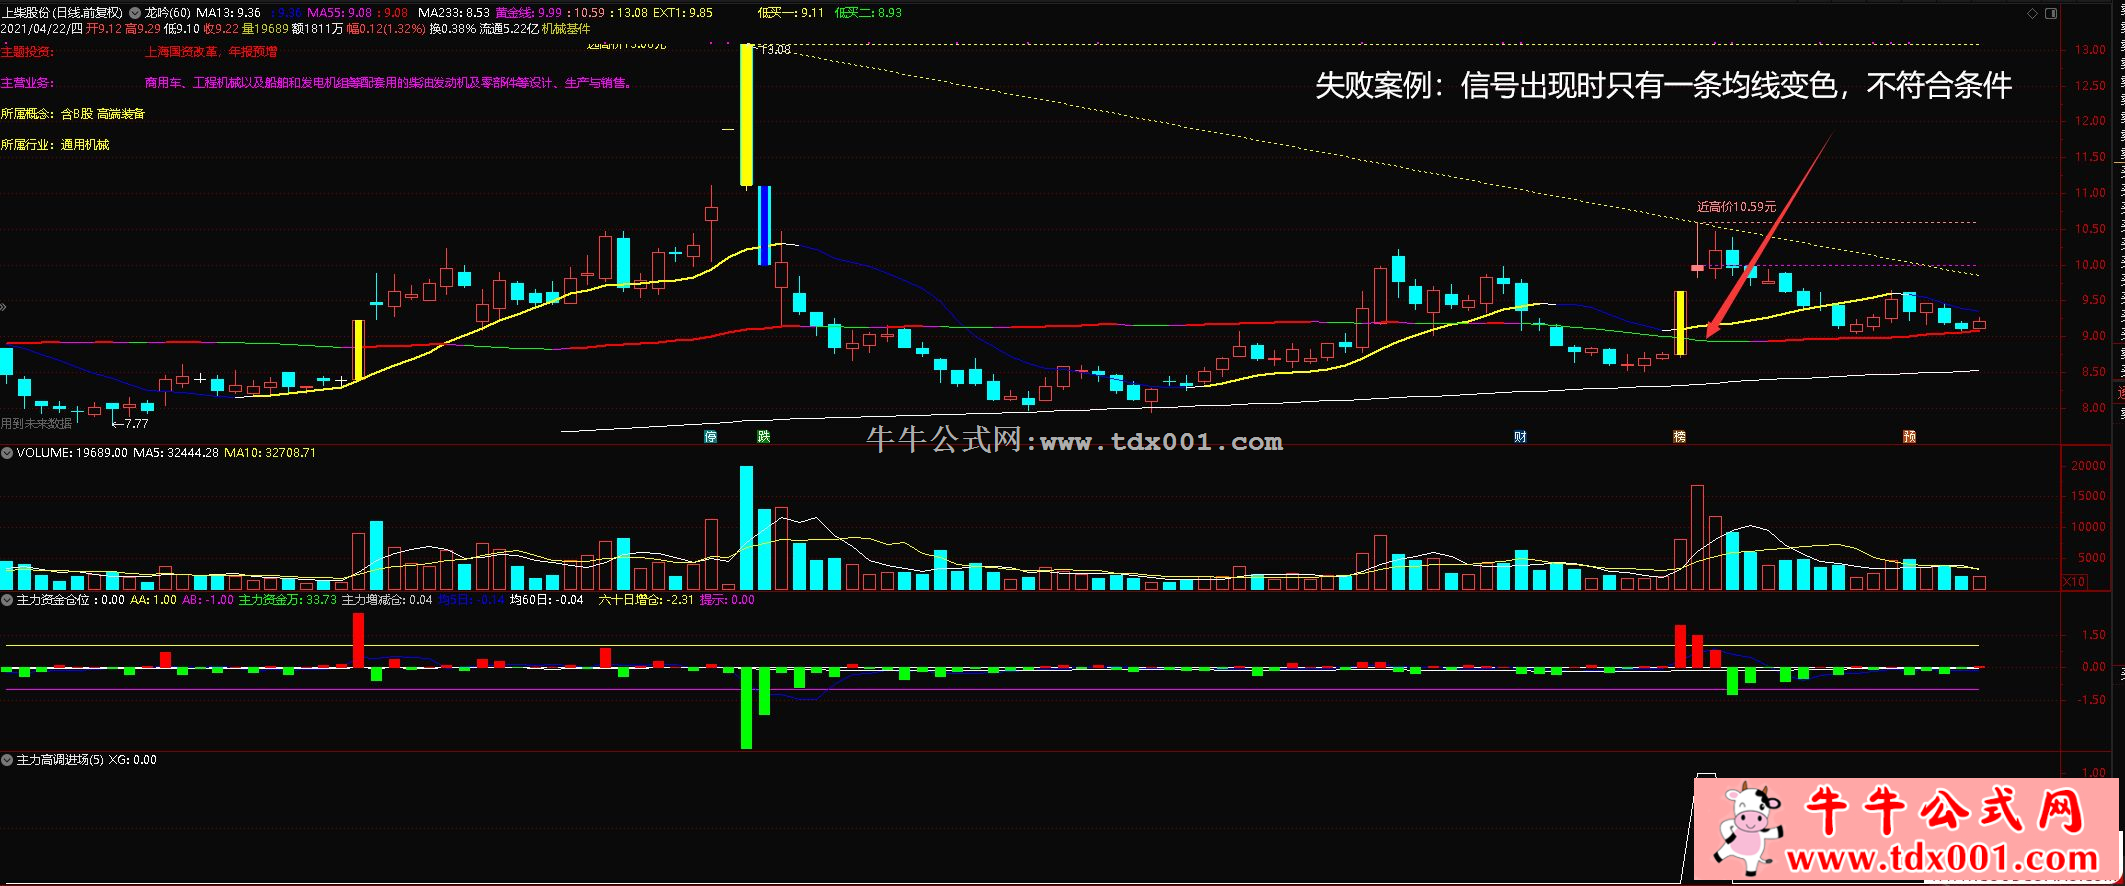Click the 六十日增仓: -2.31 value
Viewport: 2125px width, 886px height.
pyautogui.click(x=646, y=600)
